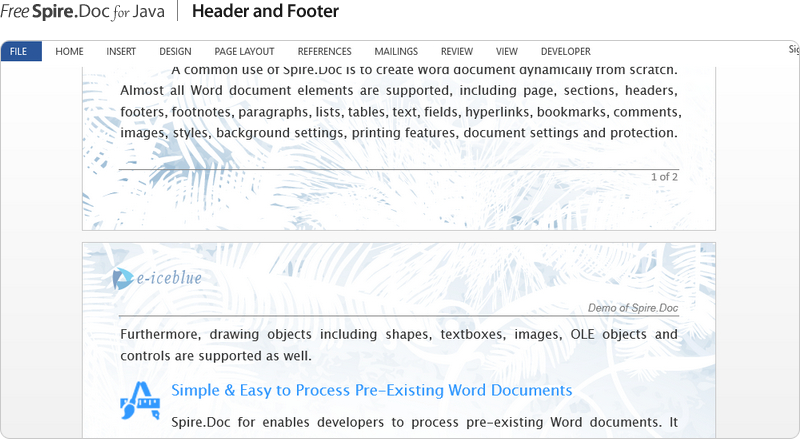The height and width of the screenshot is (440, 800).
Task: Click line starting 'Almost all Word document elements'
Action: pyautogui.click(x=399, y=90)
